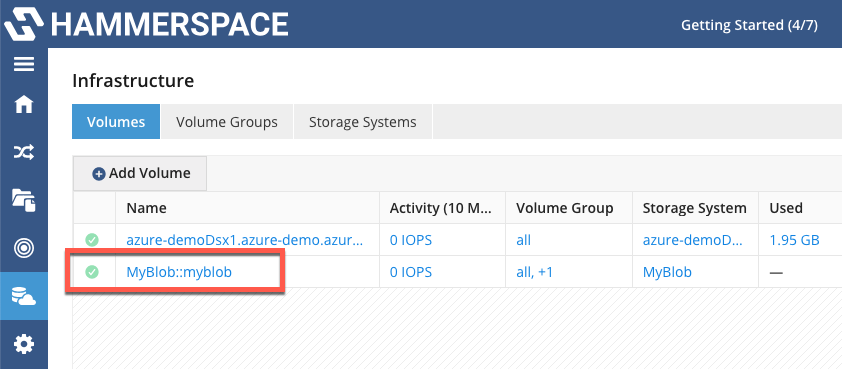The image size is (842, 369).
Task: Switch to the Storage Systems tab
Action: coord(362,121)
